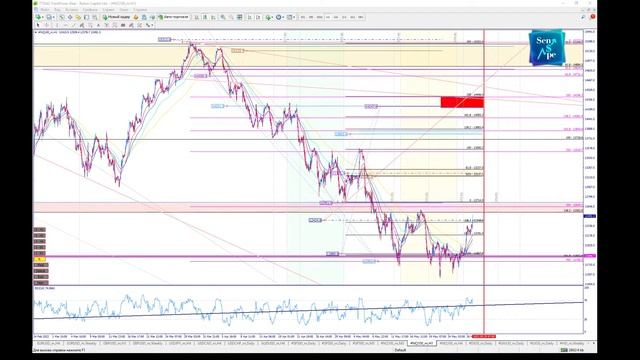
Task: Expand the New Chart dropdown arrow
Action: pos(43,17)
